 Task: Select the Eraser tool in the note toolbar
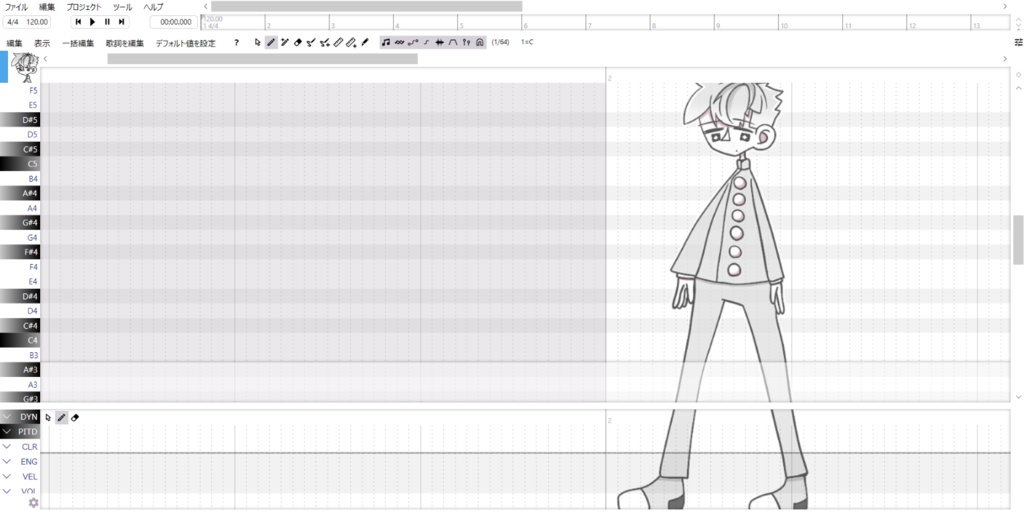click(298, 42)
